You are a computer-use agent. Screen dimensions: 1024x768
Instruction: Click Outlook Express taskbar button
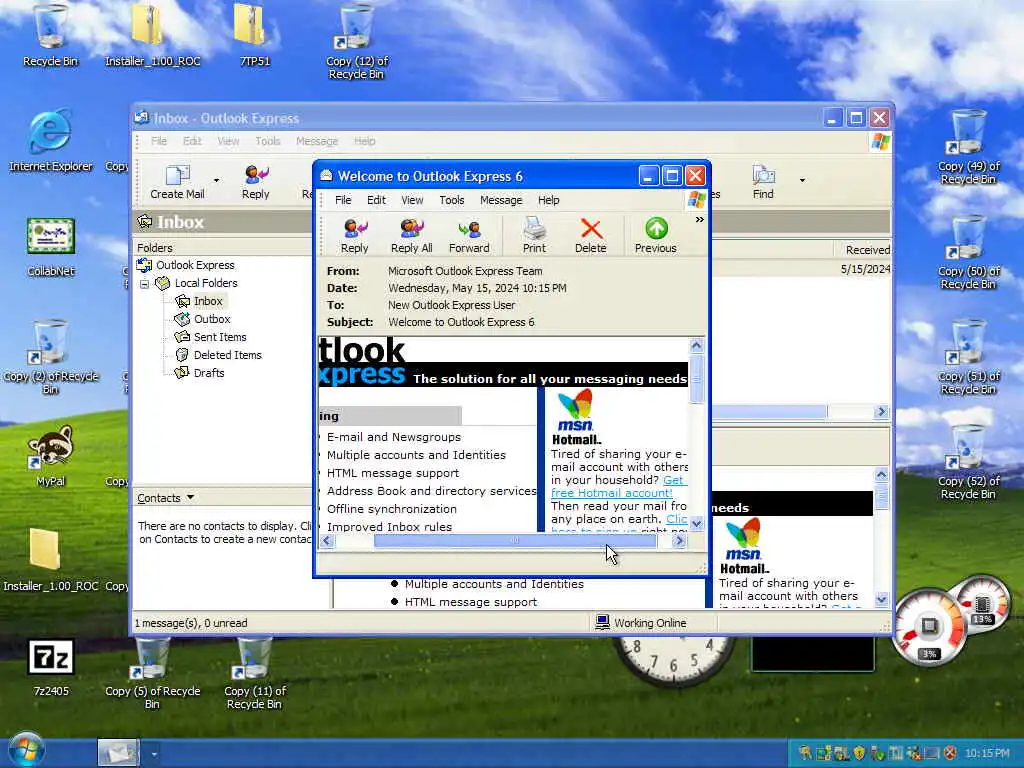click(x=118, y=752)
